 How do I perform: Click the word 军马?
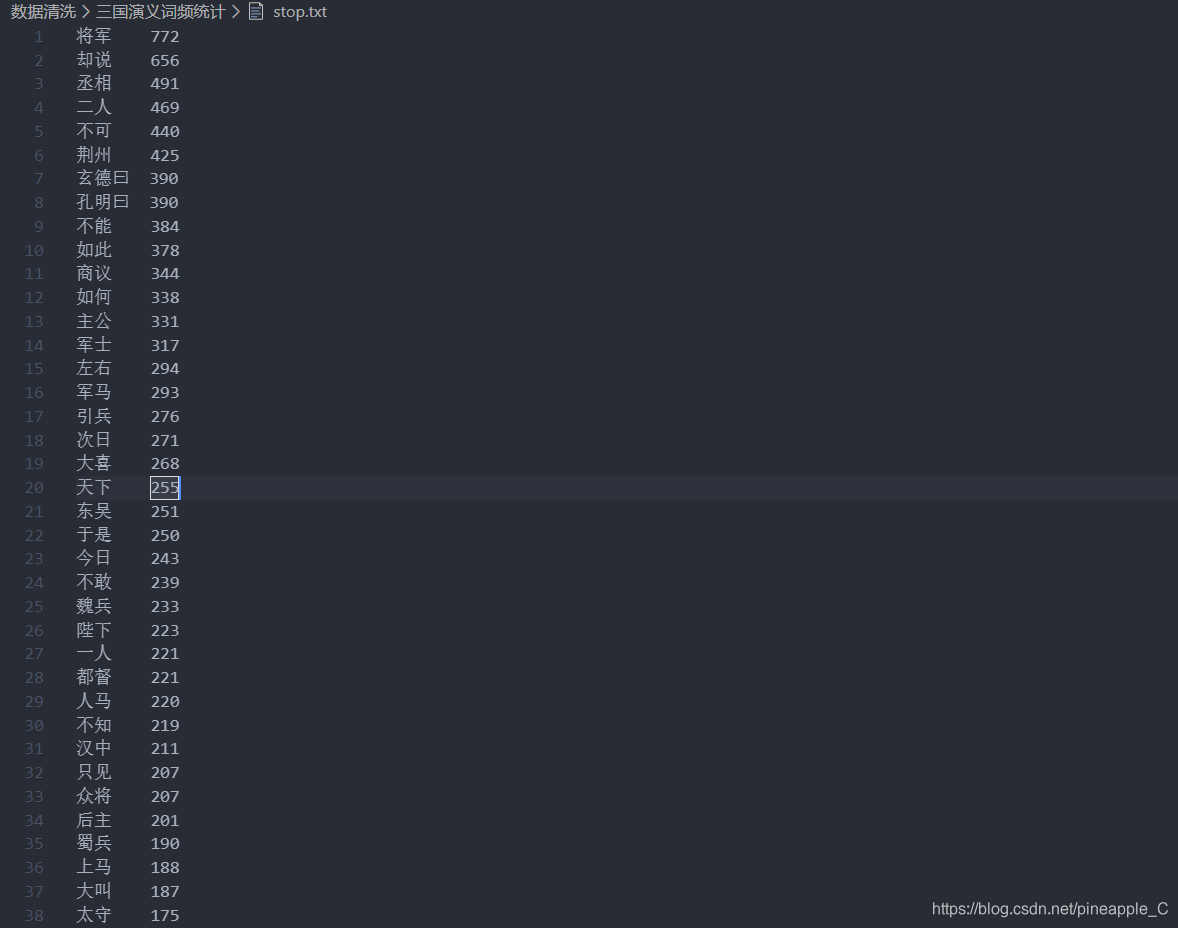(94, 392)
